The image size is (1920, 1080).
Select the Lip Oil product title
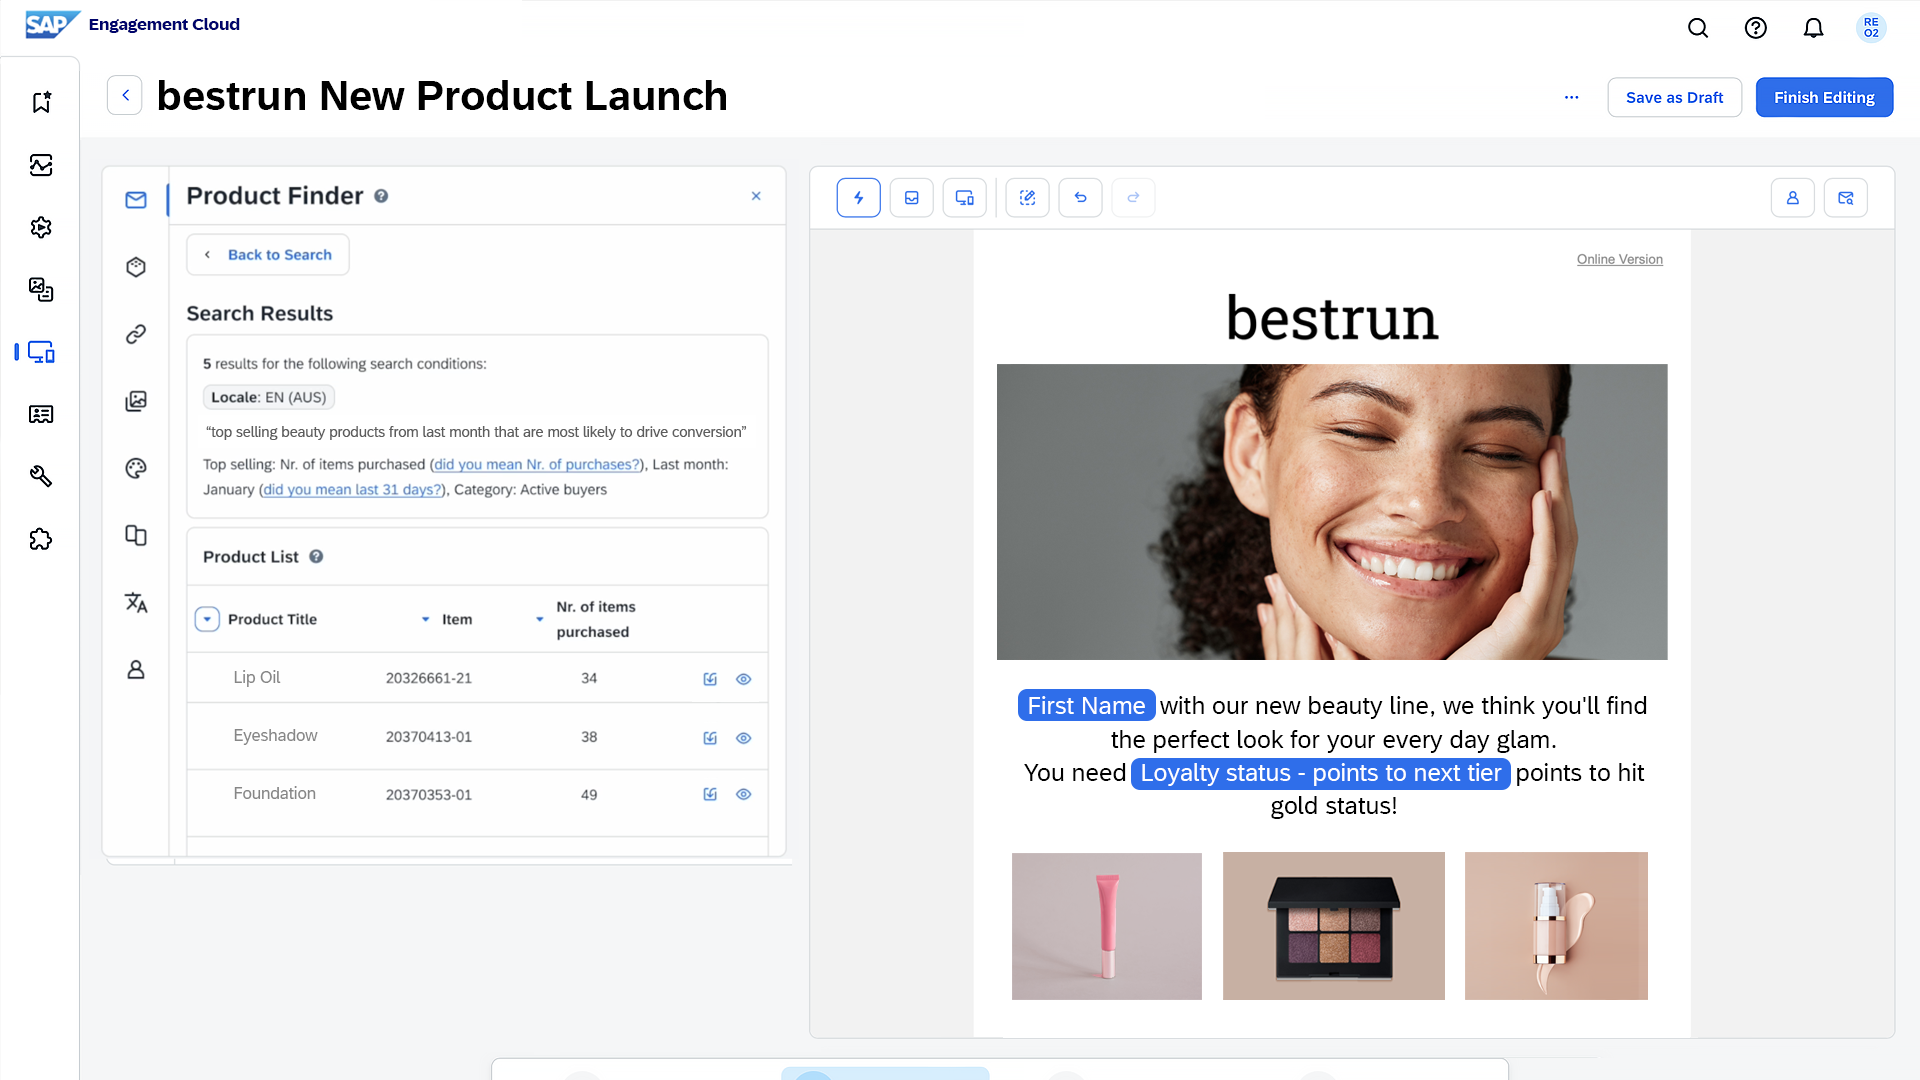pyautogui.click(x=257, y=677)
